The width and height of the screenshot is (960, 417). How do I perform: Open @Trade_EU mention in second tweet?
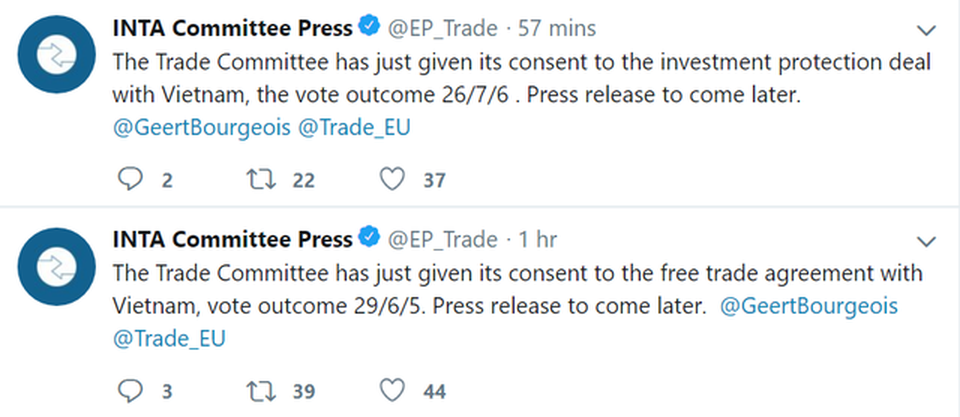(x=169, y=338)
